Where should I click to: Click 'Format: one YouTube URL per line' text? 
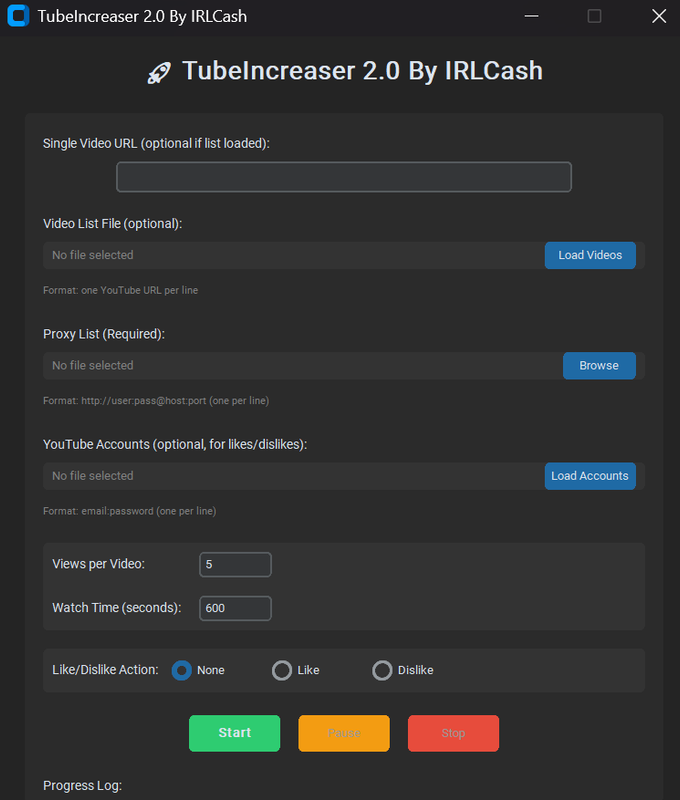pos(120,290)
